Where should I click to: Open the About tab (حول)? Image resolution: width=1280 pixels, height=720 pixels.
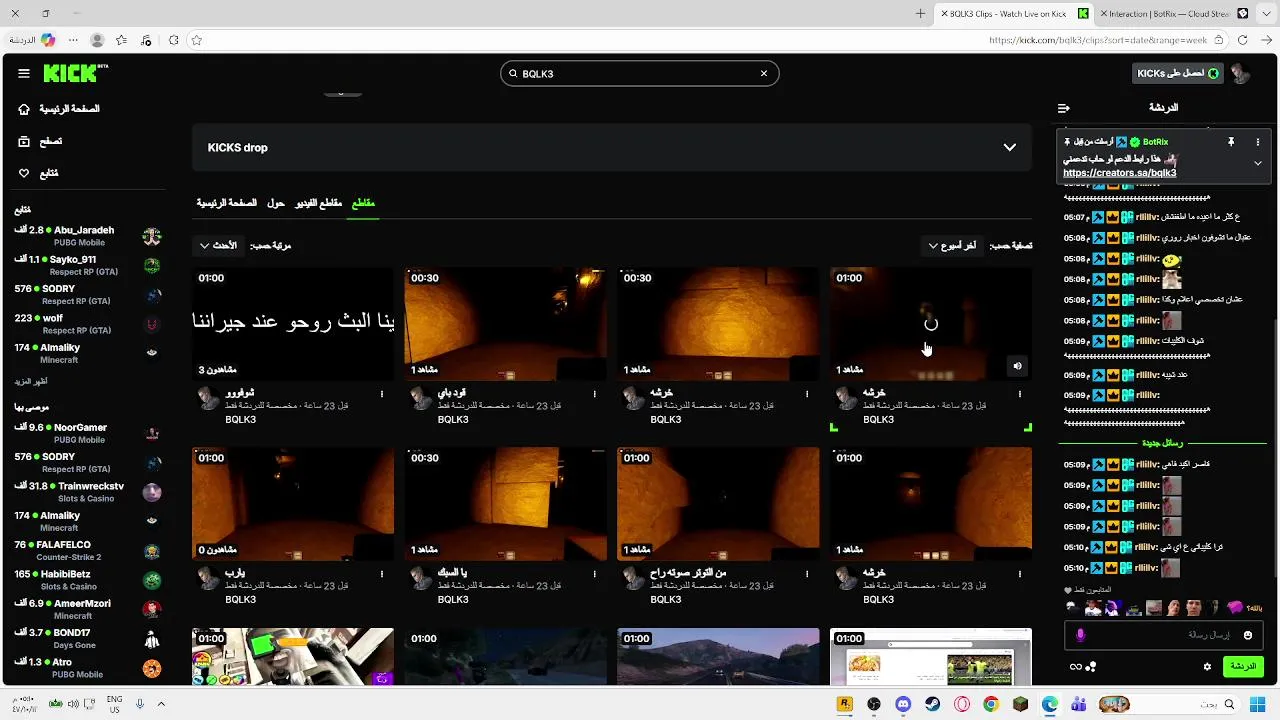tap(276, 203)
